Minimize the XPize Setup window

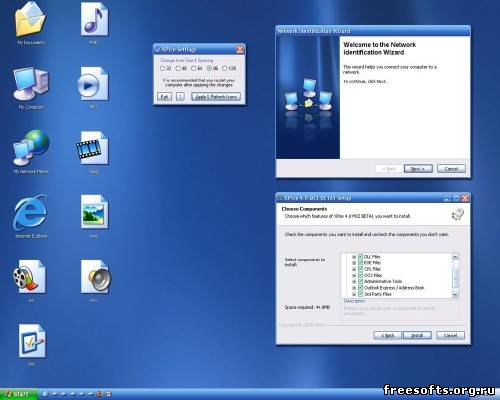[447, 198]
